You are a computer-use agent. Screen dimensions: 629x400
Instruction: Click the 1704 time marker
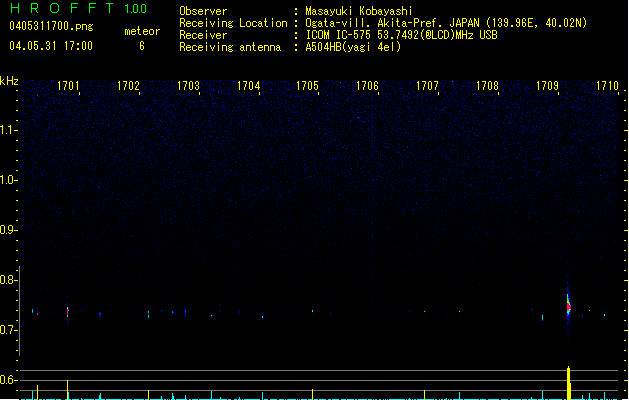click(x=248, y=86)
